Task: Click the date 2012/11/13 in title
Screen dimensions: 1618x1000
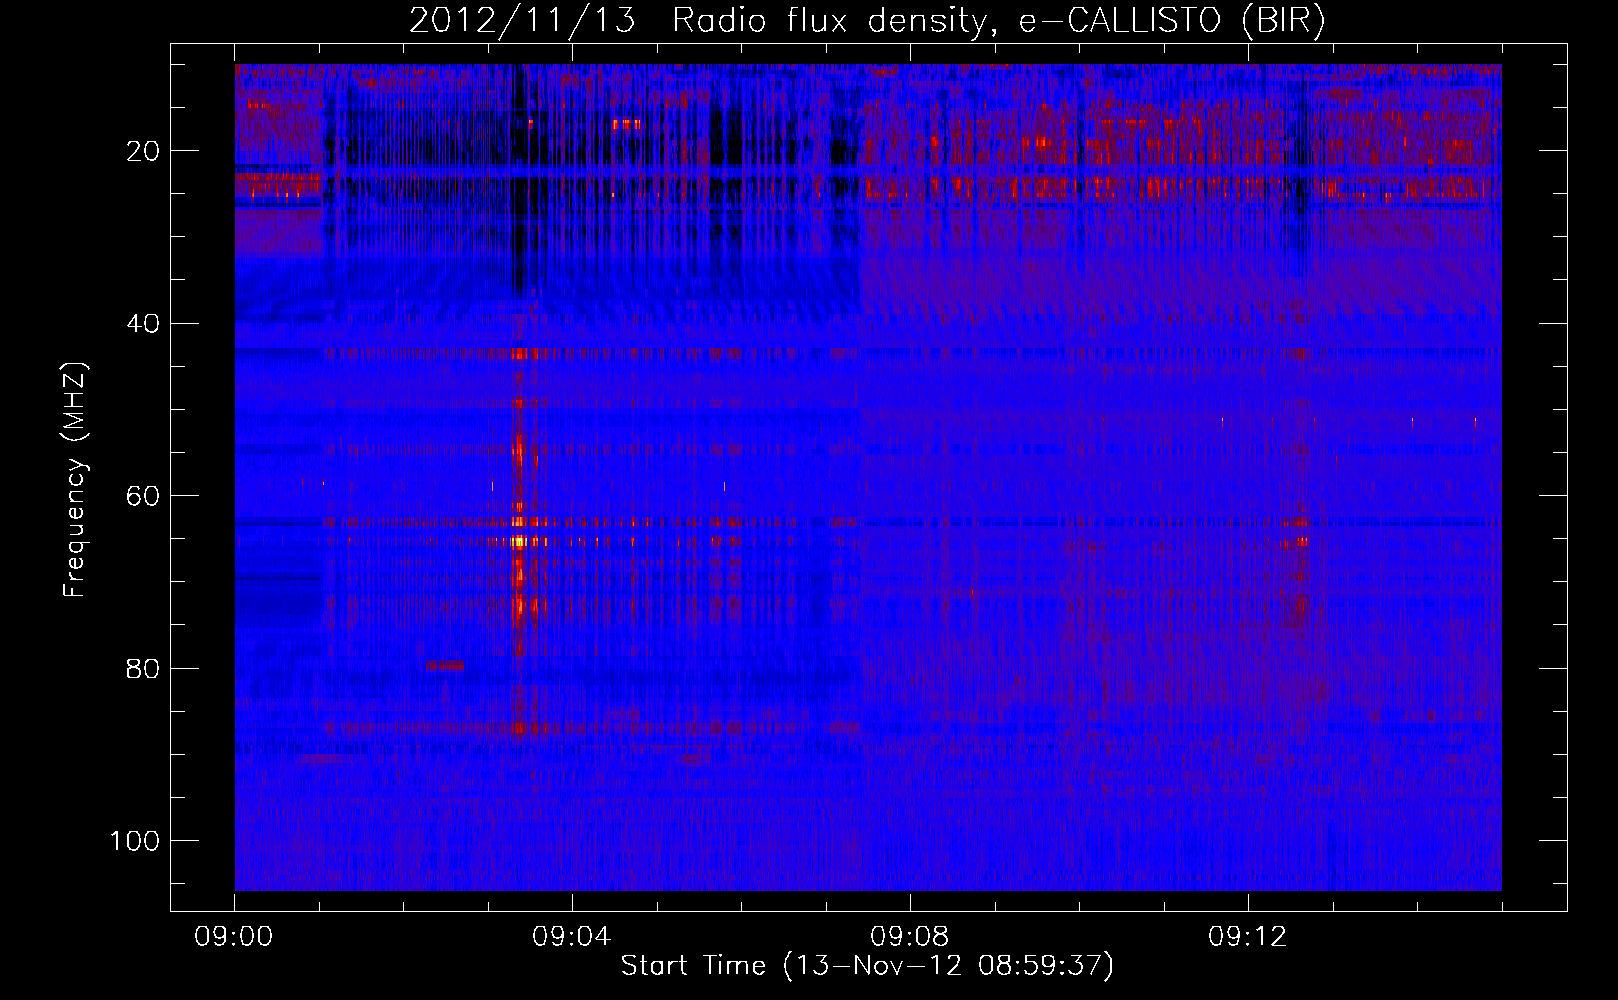Action: click(x=522, y=21)
